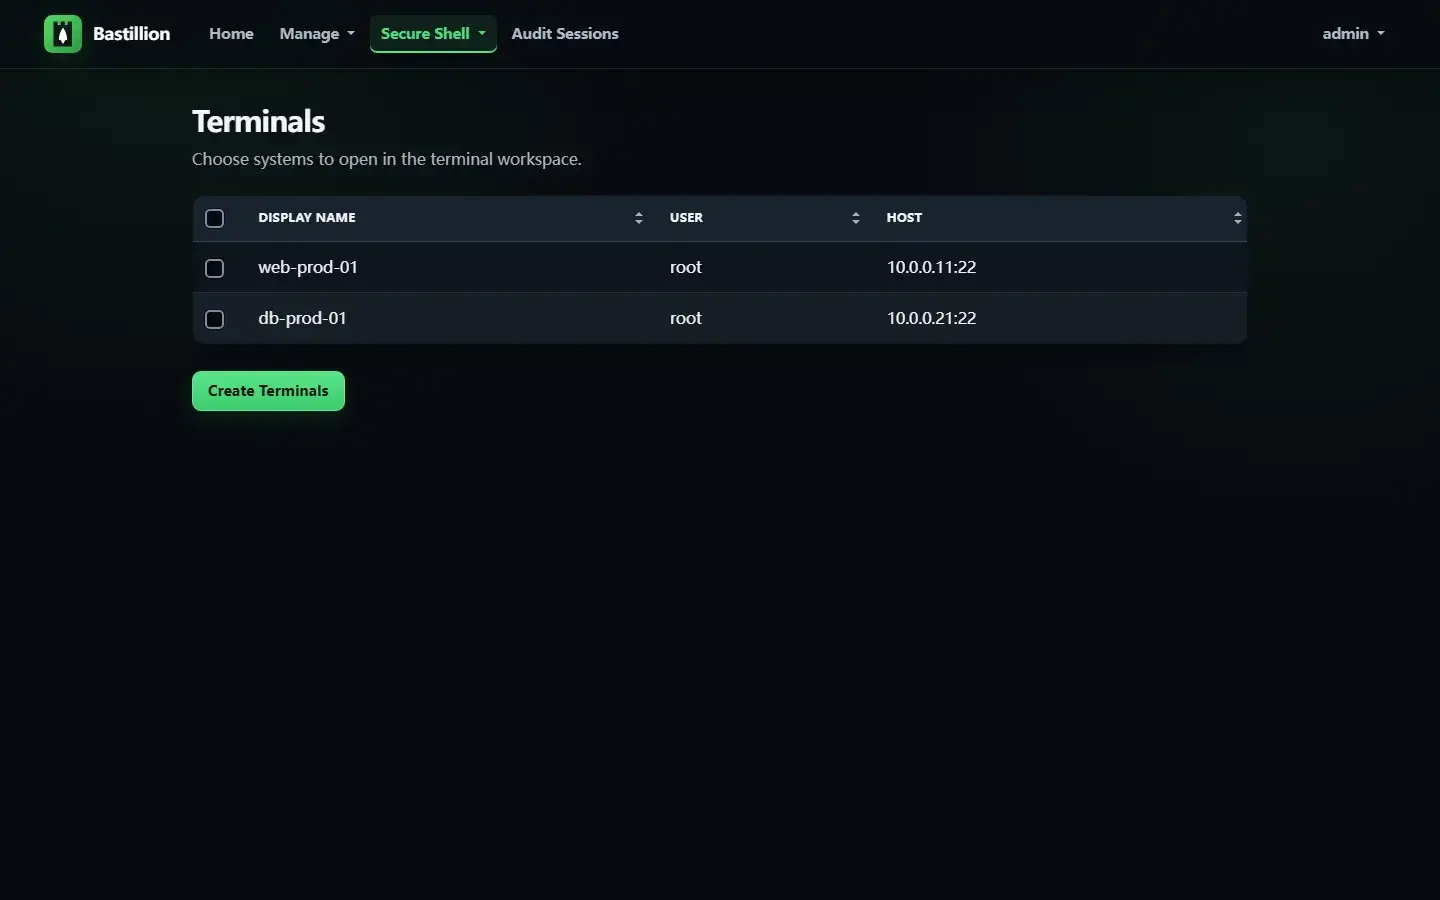Screen dimensions: 1440x900
Task: Check the db-prod-01 system checkbox
Action: pos(214,319)
